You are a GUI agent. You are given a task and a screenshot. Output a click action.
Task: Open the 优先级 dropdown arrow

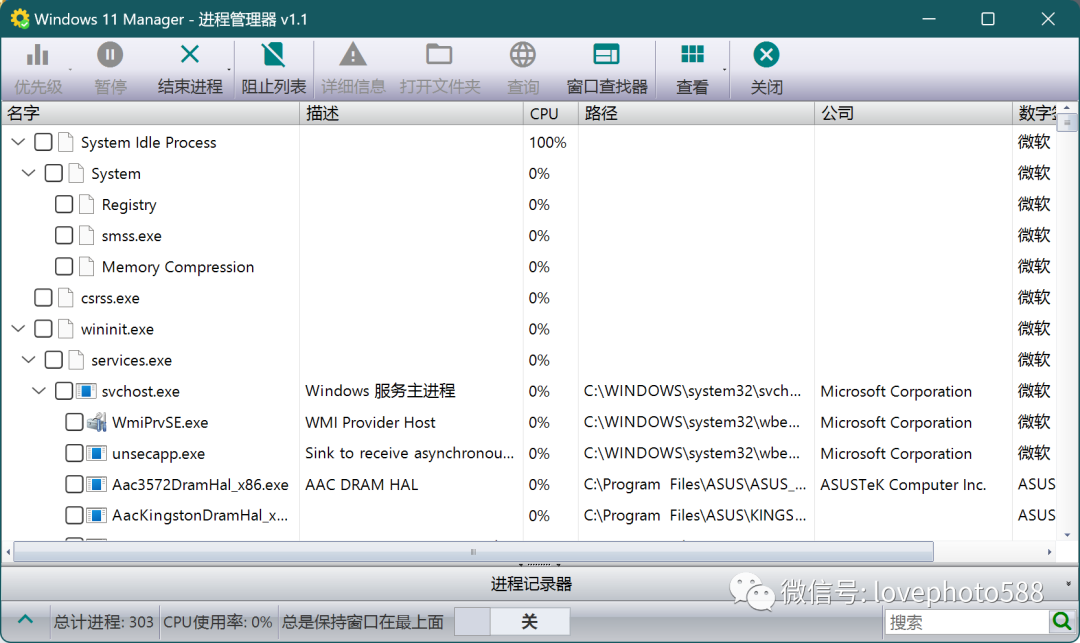click(x=70, y=70)
